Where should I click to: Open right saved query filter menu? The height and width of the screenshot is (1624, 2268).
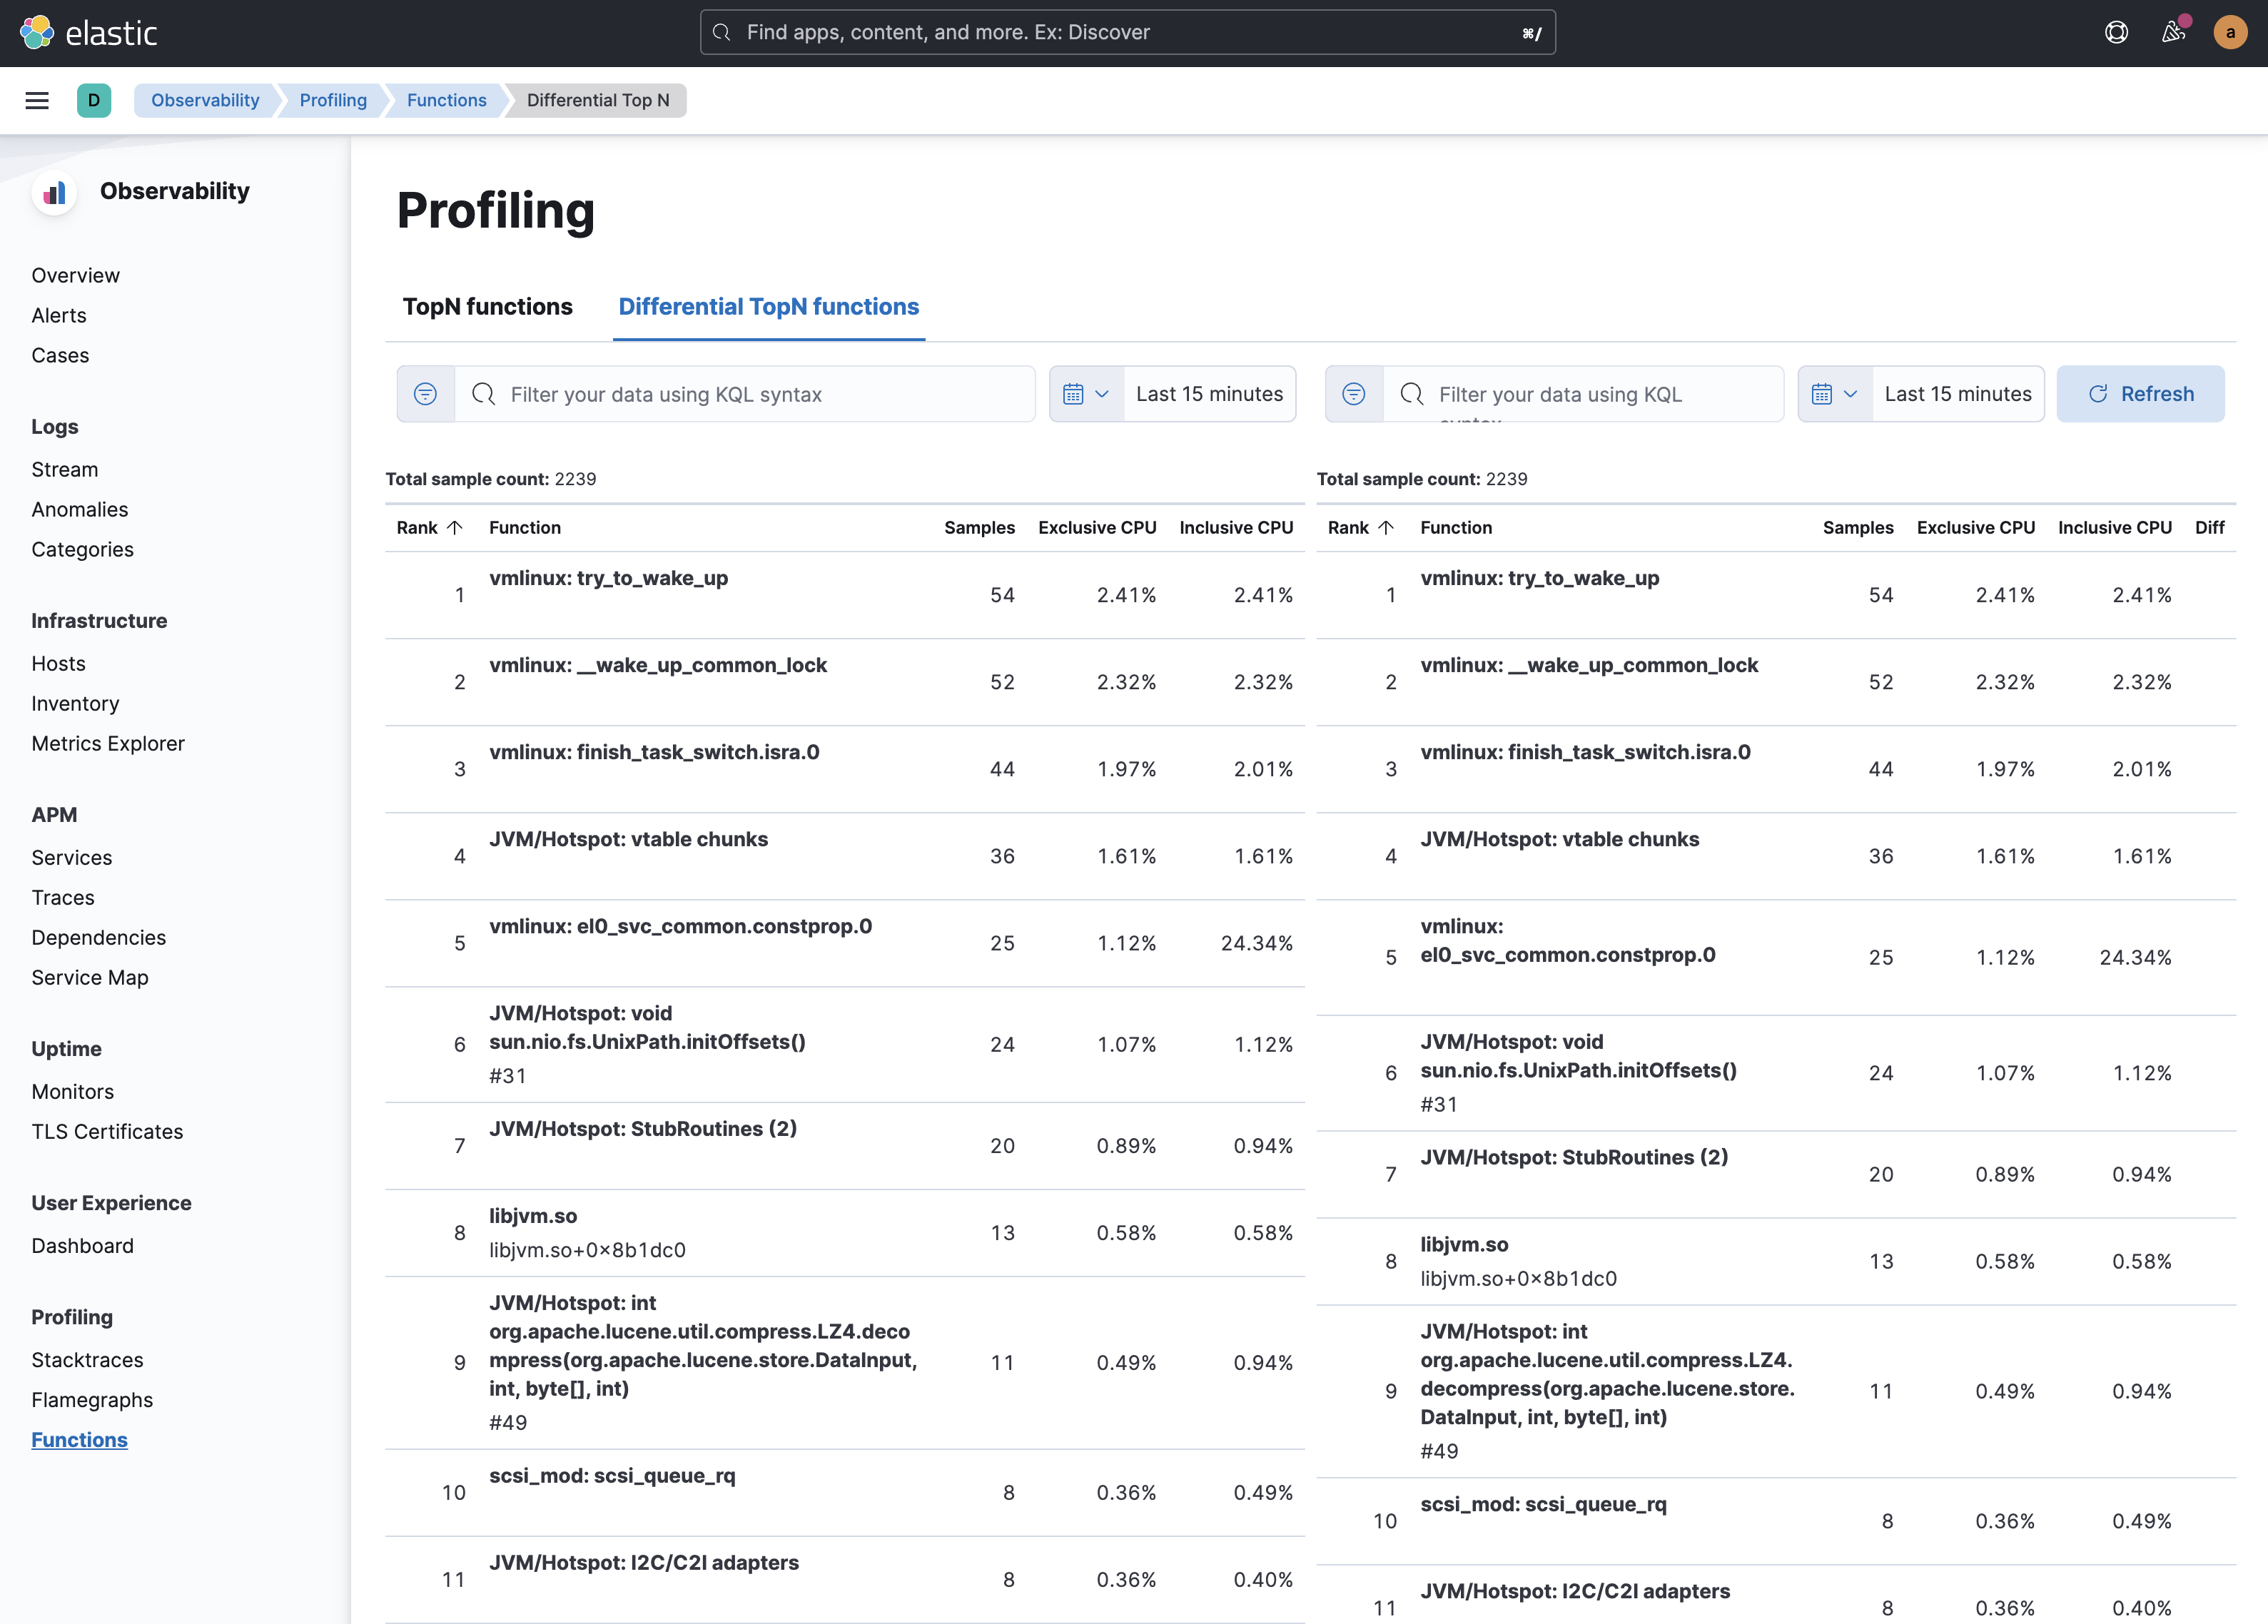coord(1354,394)
